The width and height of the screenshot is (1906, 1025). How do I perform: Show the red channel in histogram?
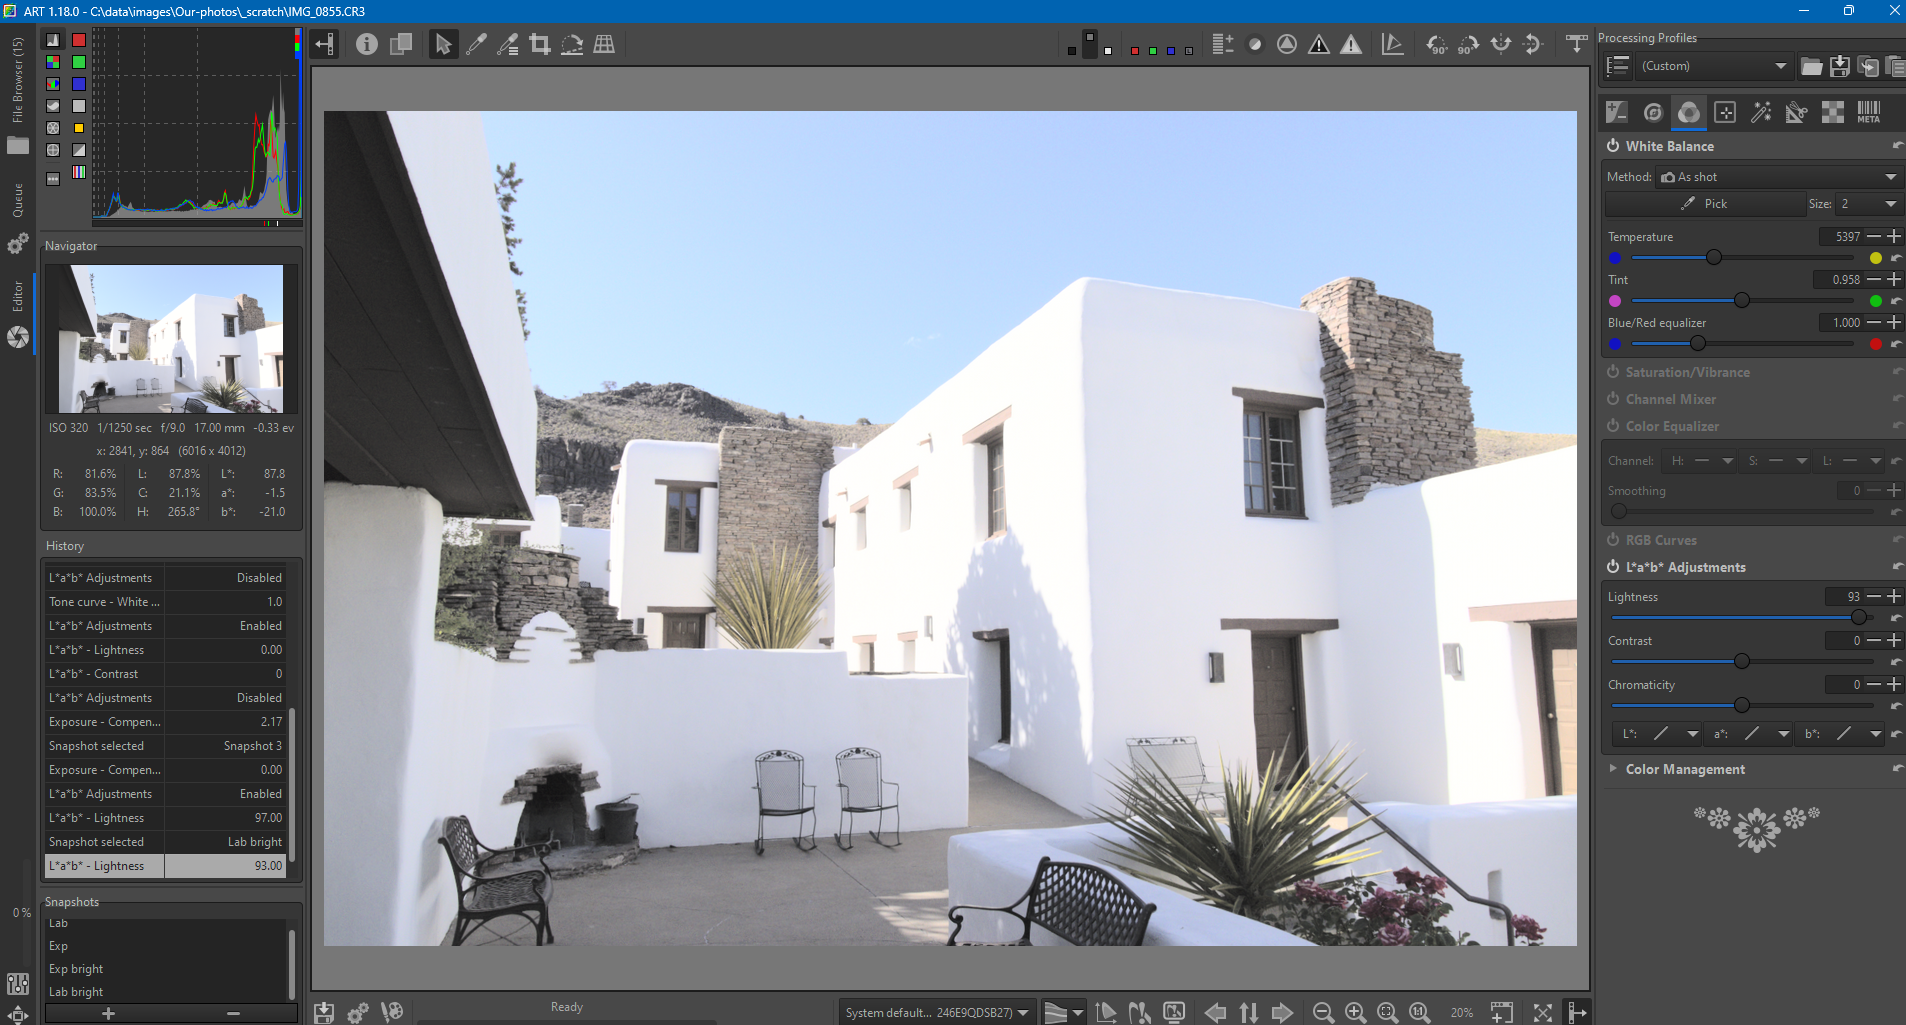(x=79, y=40)
